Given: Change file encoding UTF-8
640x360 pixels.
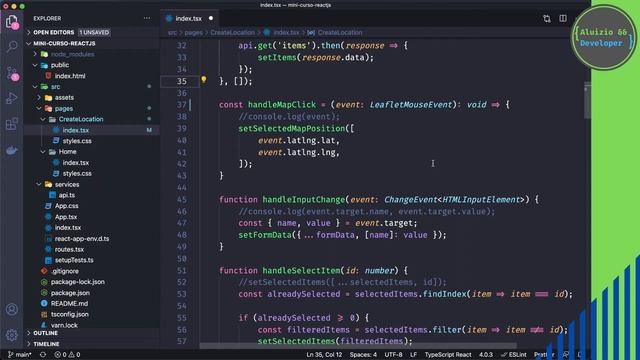Looking at the screenshot, I should coord(393,355).
